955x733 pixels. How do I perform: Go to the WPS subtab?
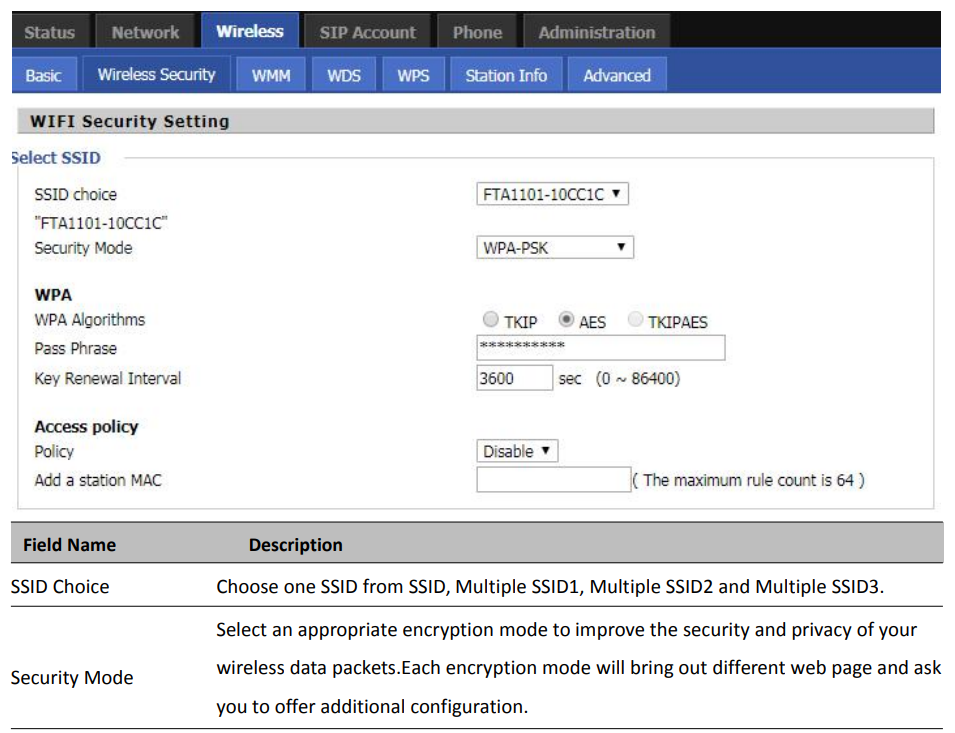click(414, 75)
